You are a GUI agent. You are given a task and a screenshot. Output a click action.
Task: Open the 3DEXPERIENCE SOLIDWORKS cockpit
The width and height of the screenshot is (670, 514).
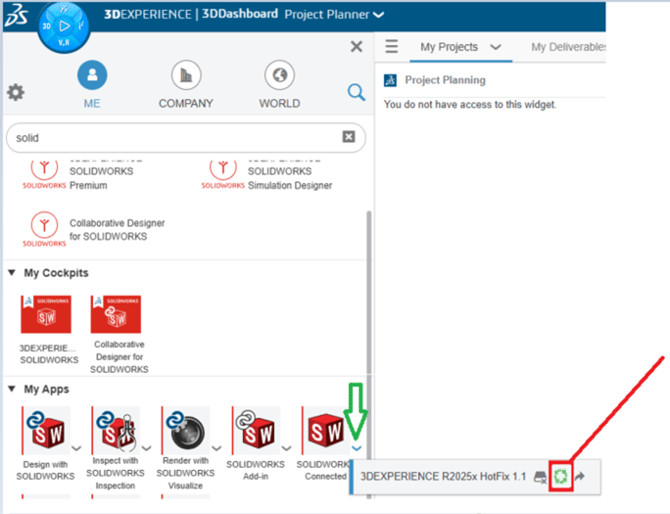46,314
